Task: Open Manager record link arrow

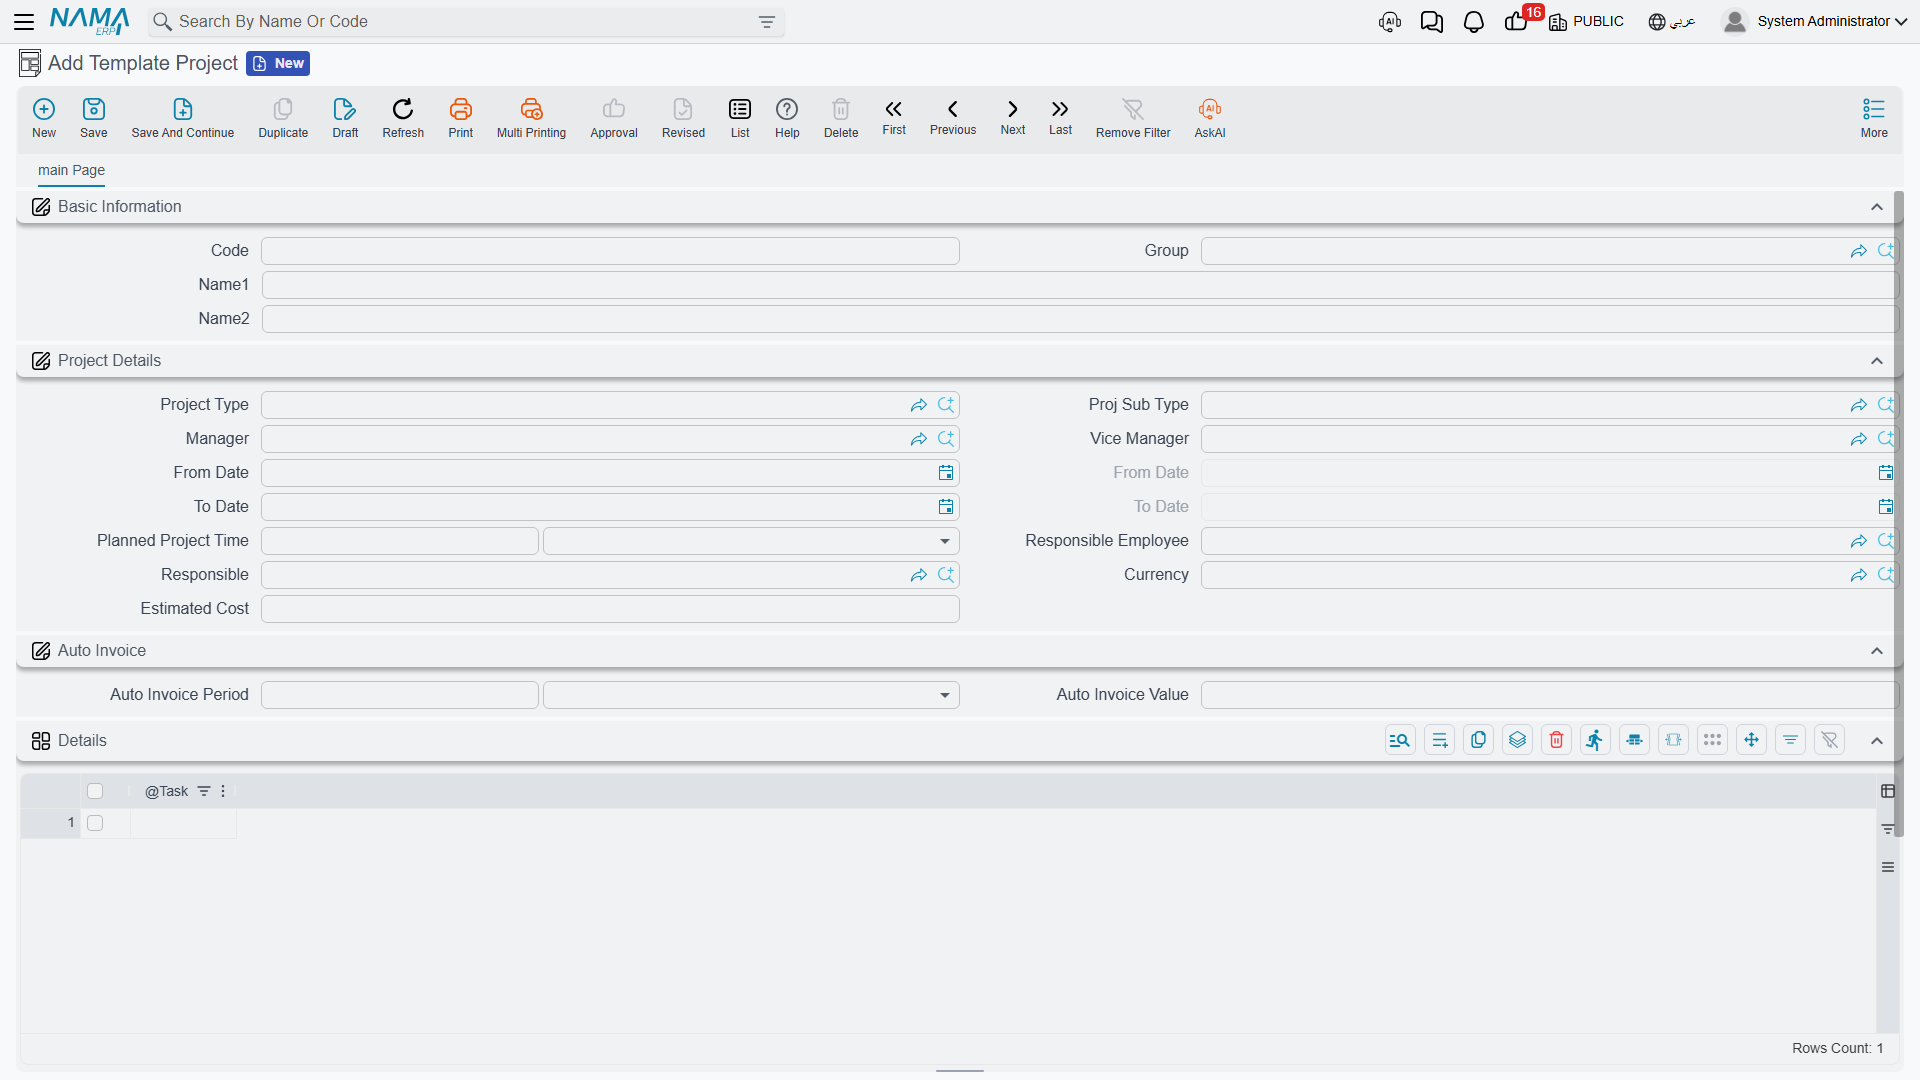Action: tap(919, 439)
